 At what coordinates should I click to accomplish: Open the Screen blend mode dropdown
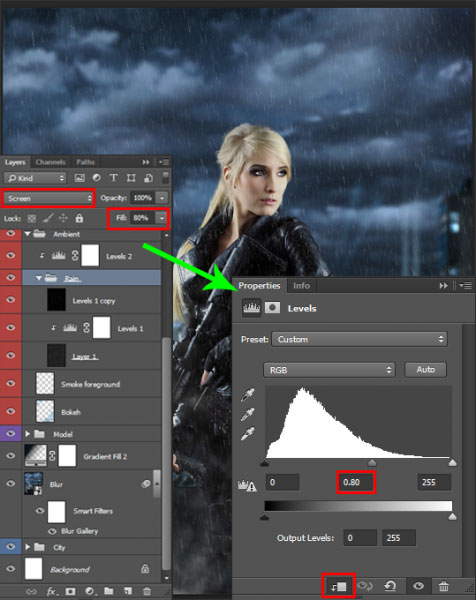coord(49,198)
